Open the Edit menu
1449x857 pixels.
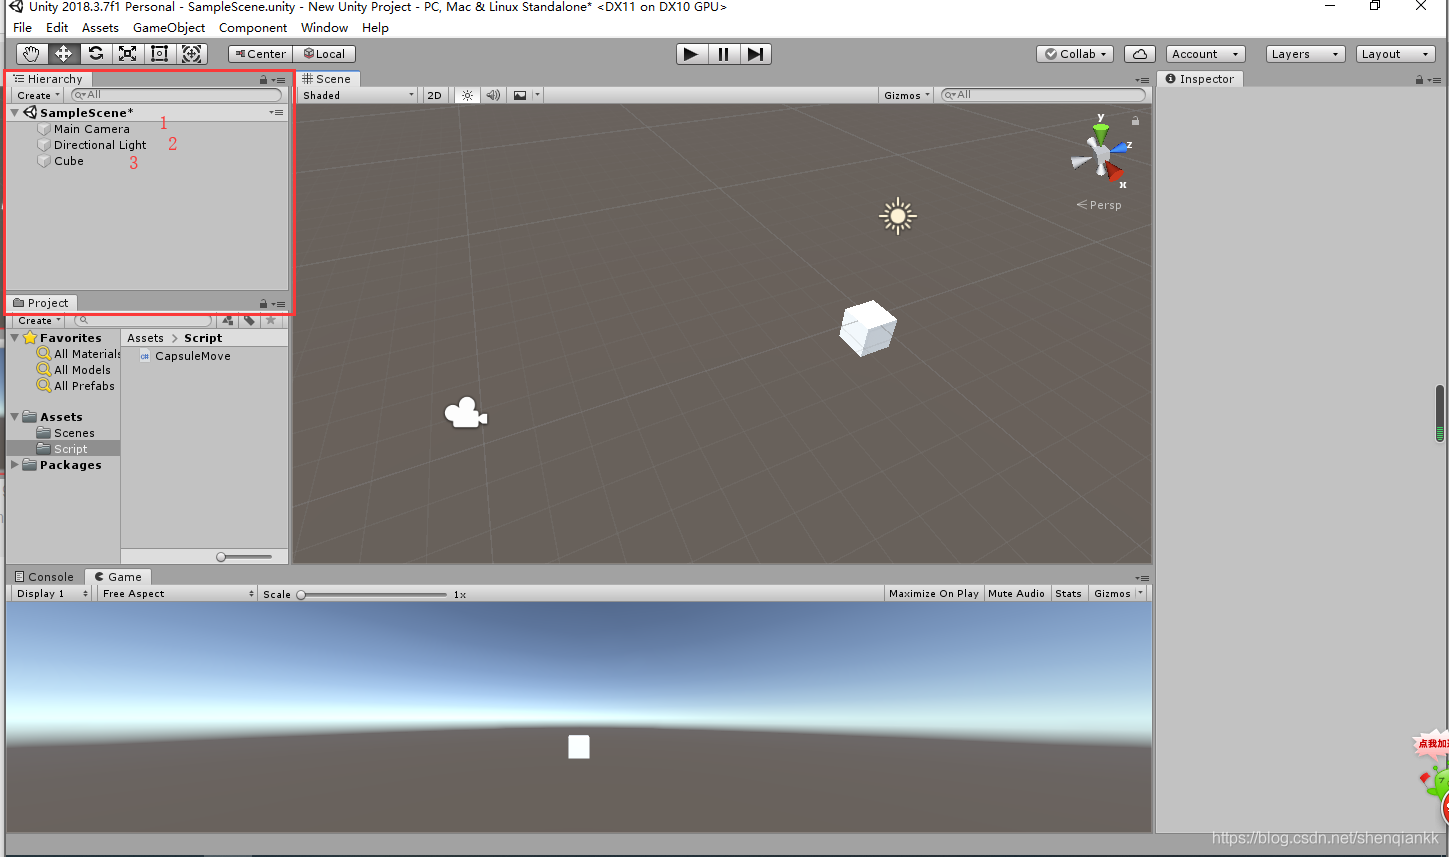(x=57, y=28)
